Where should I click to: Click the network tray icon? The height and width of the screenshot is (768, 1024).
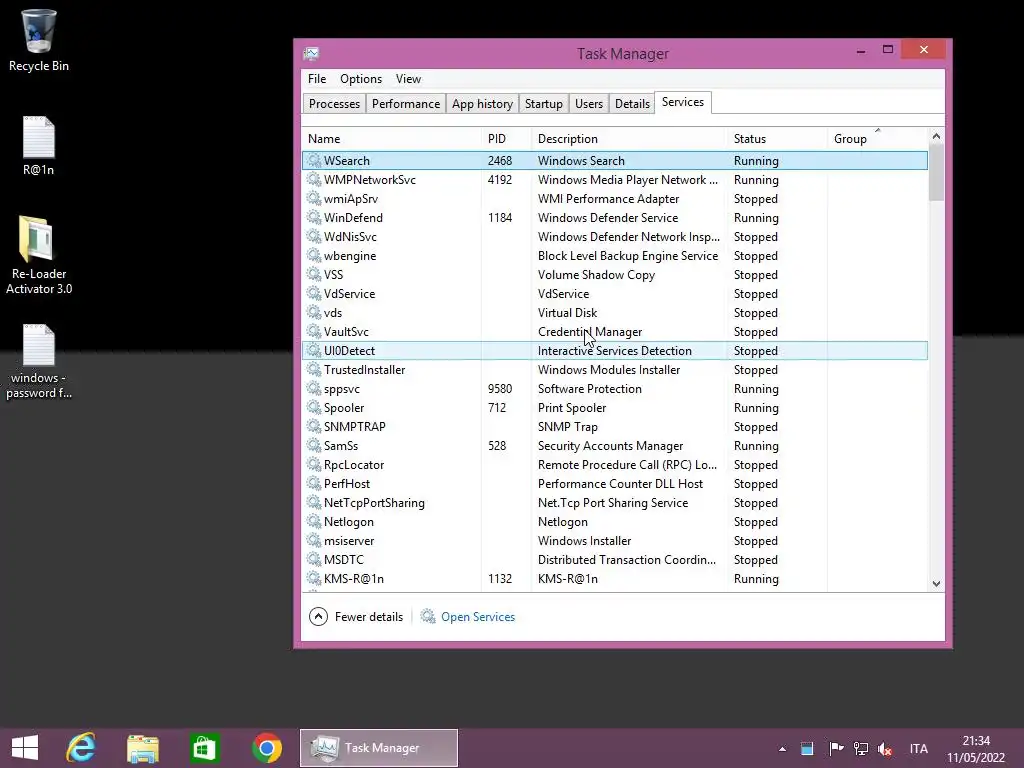861,748
